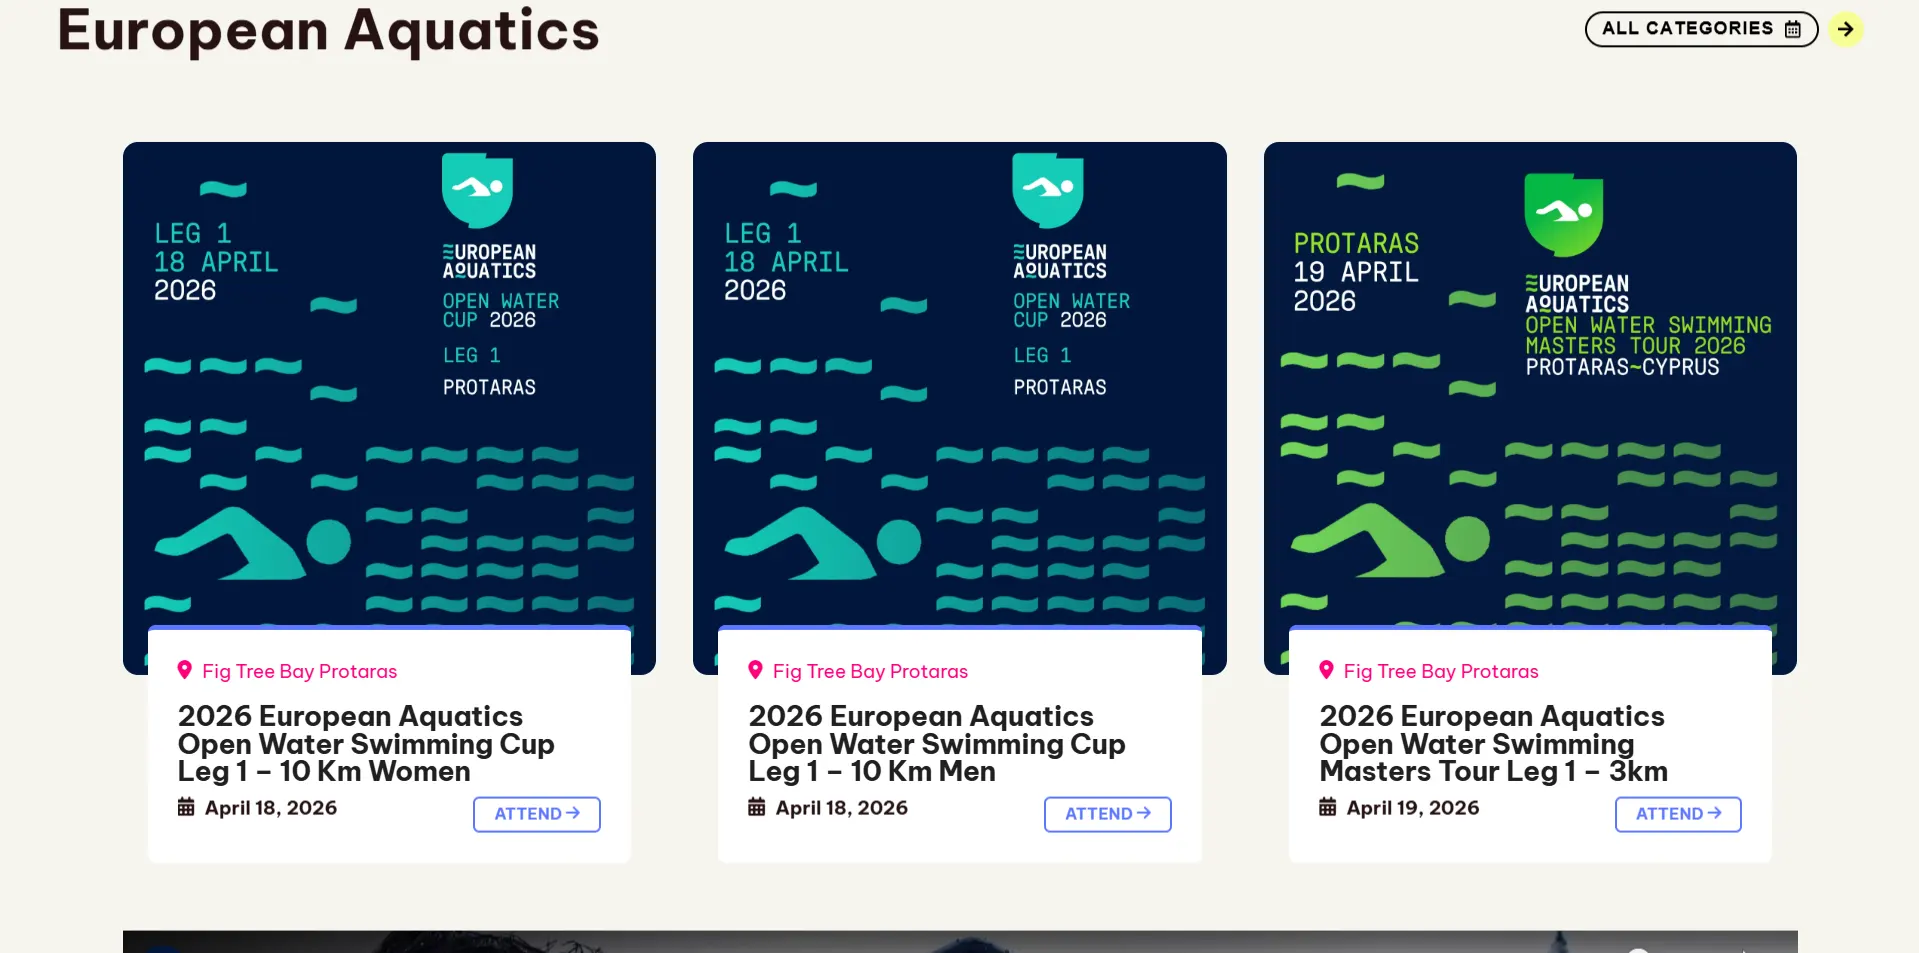This screenshot has width=1919, height=953.
Task: Click location pin on Masters Tour card
Action: click(x=1326, y=670)
